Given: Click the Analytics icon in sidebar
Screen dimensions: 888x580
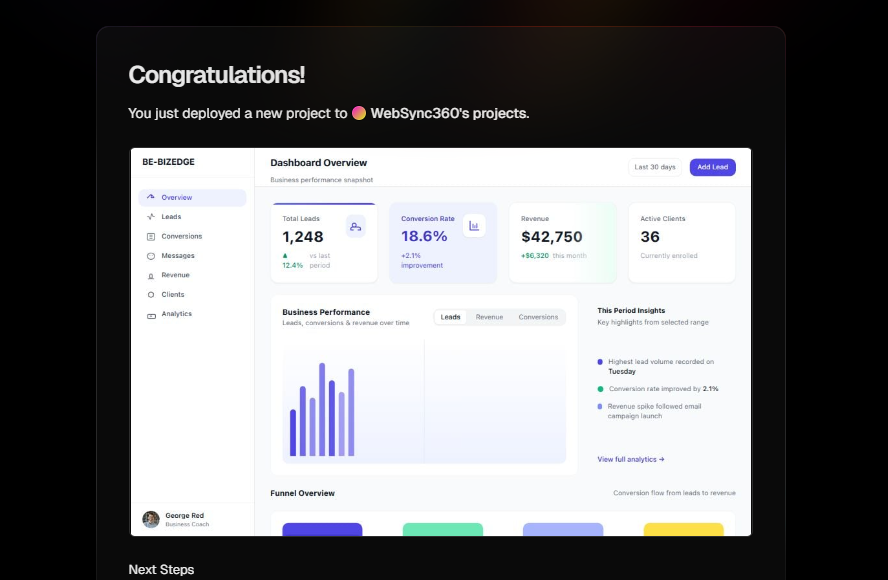Looking at the screenshot, I should coord(151,315).
